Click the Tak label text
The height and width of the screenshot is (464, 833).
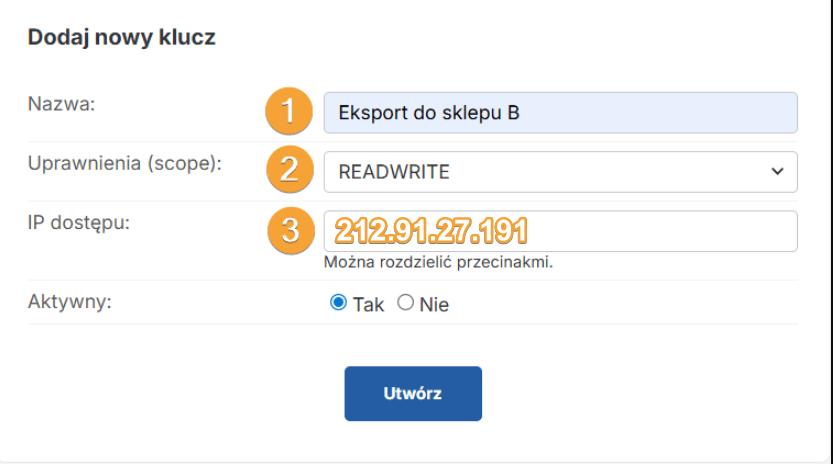coord(368,305)
